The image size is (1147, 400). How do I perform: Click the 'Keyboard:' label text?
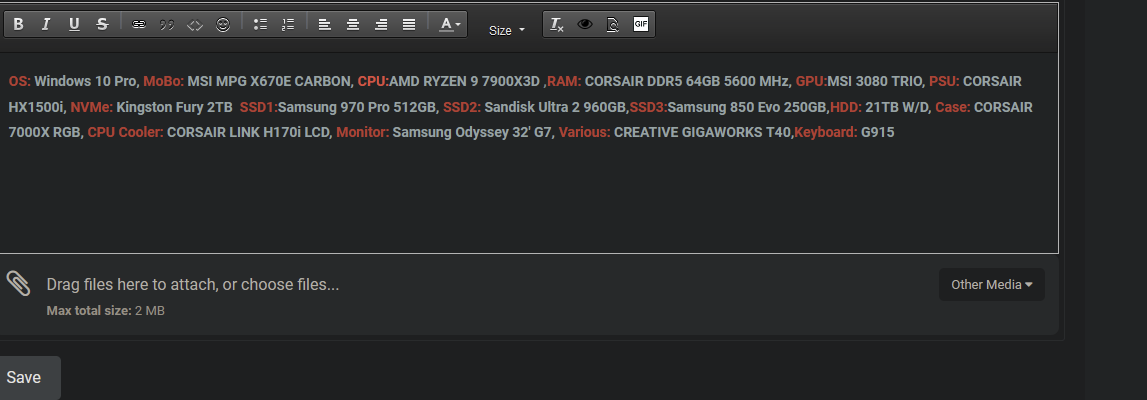(x=826, y=133)
